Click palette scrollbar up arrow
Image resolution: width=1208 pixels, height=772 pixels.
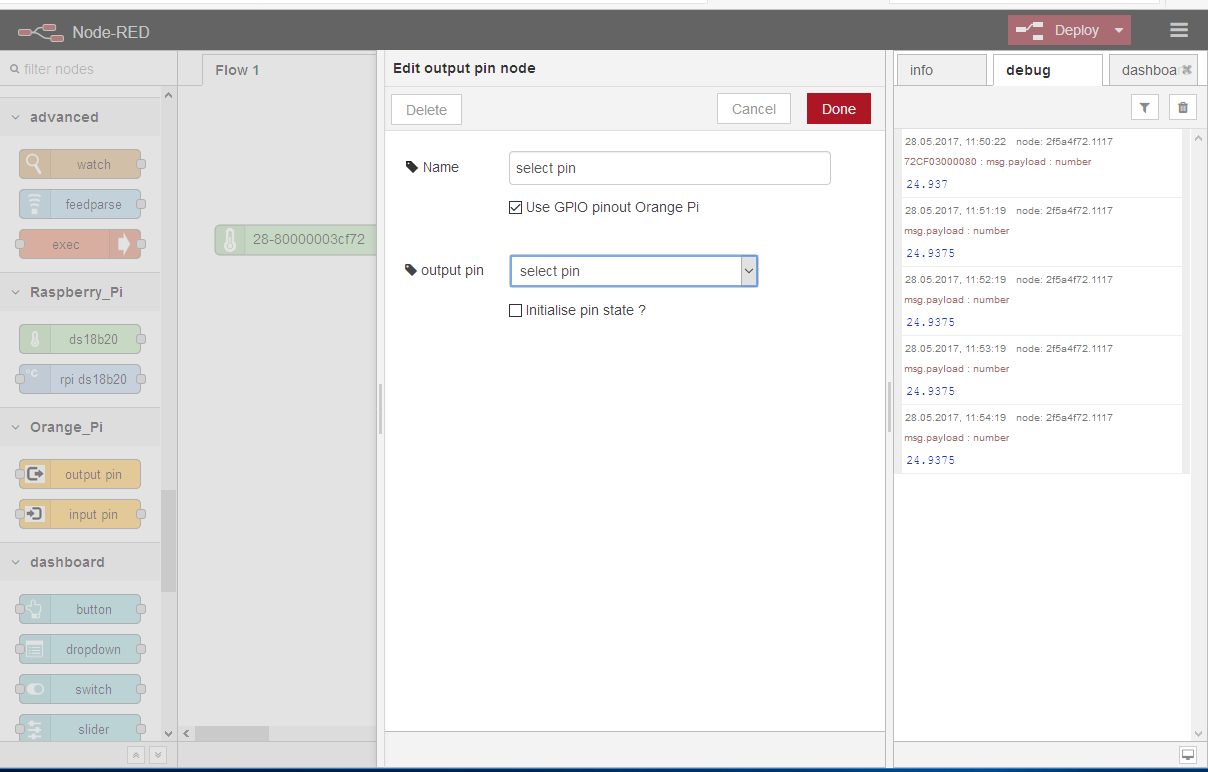coord(168,95)
